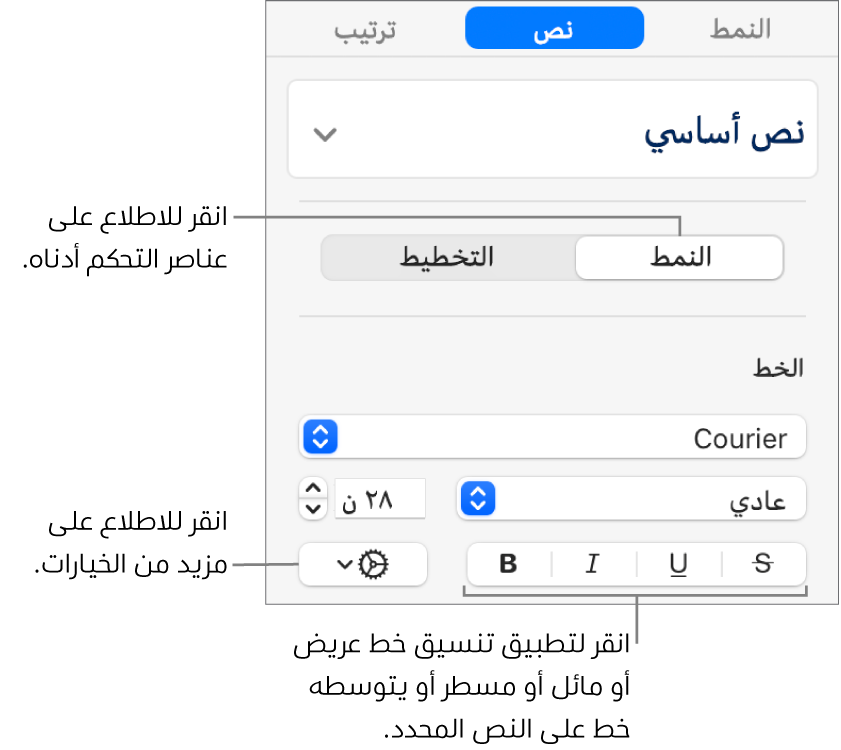The width and height of the screenshot is (841, 750).
Task: Click the blue arrows on Courier font popup
Action: (320, 437)
